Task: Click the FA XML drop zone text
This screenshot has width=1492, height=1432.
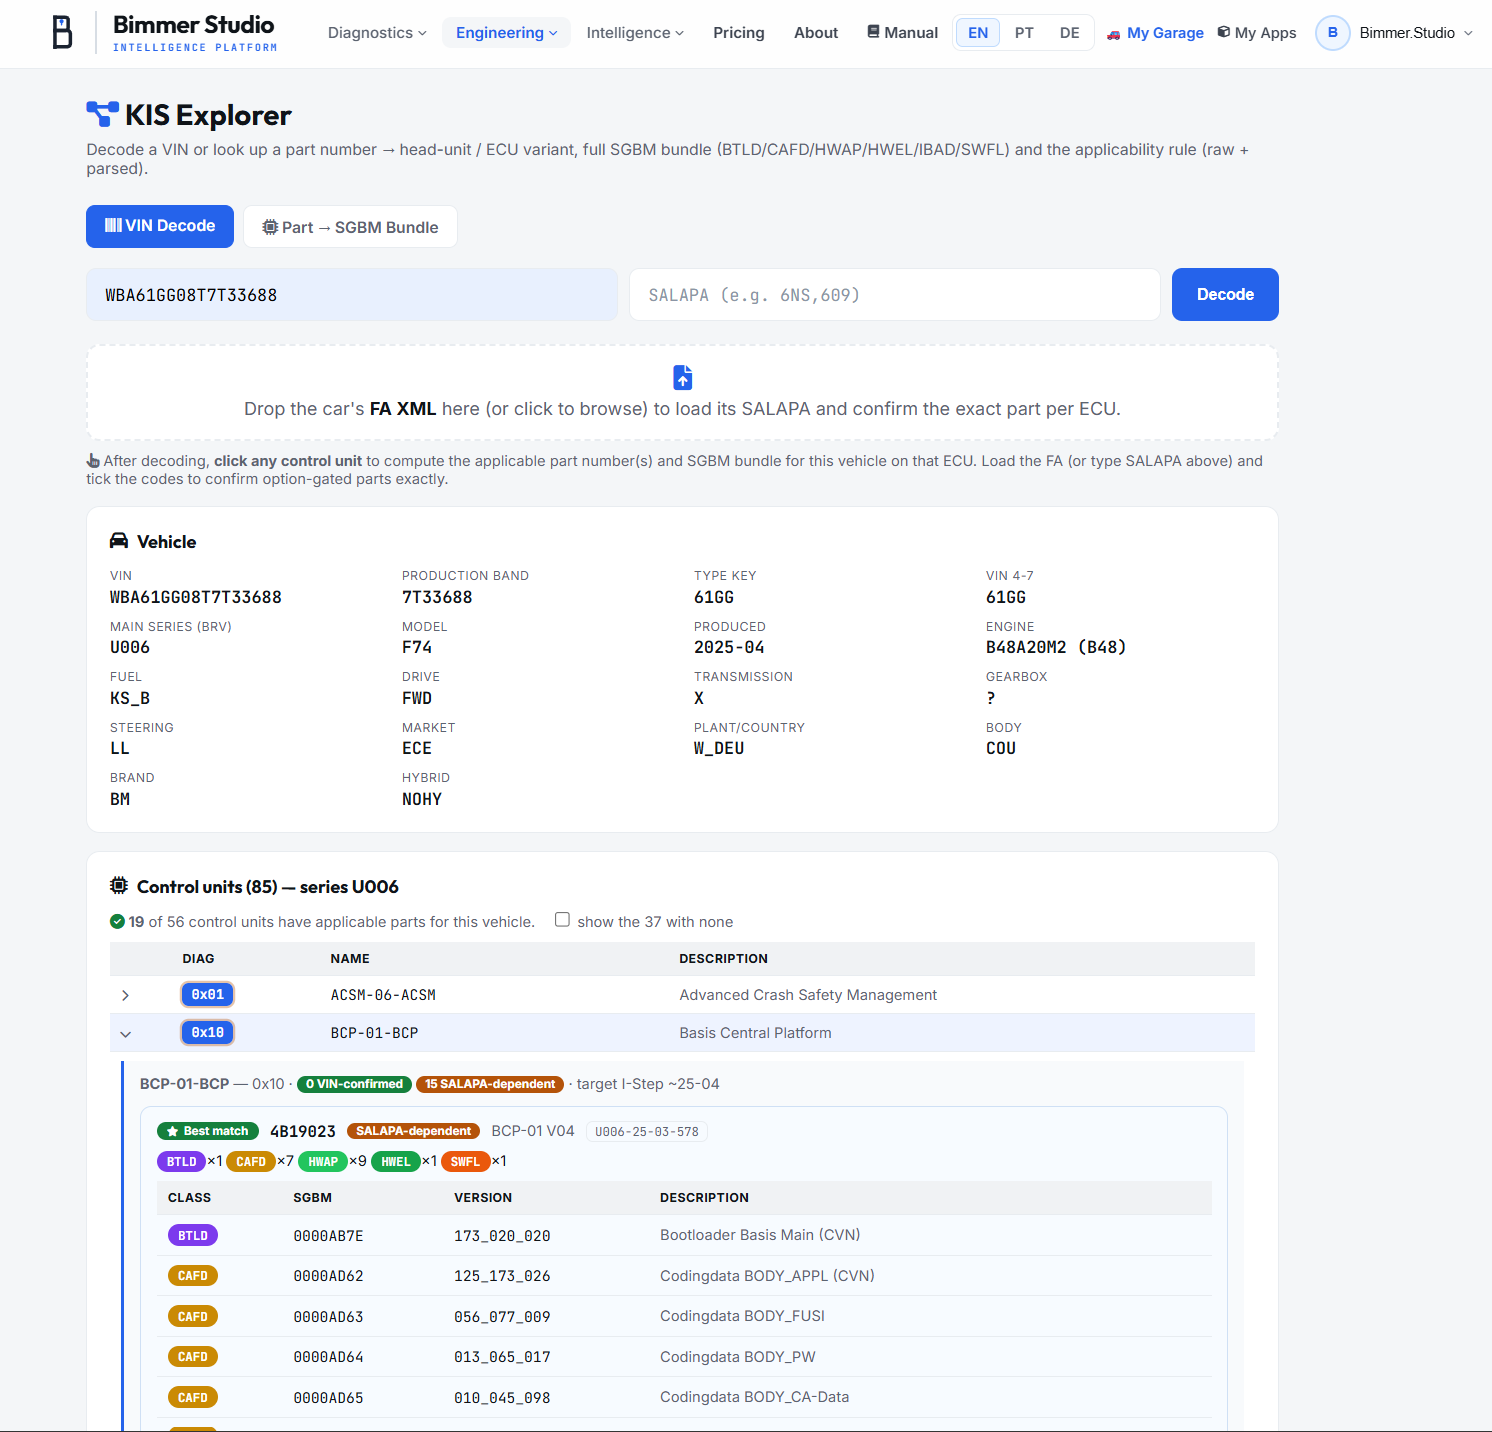Action: tap(682, 409)
